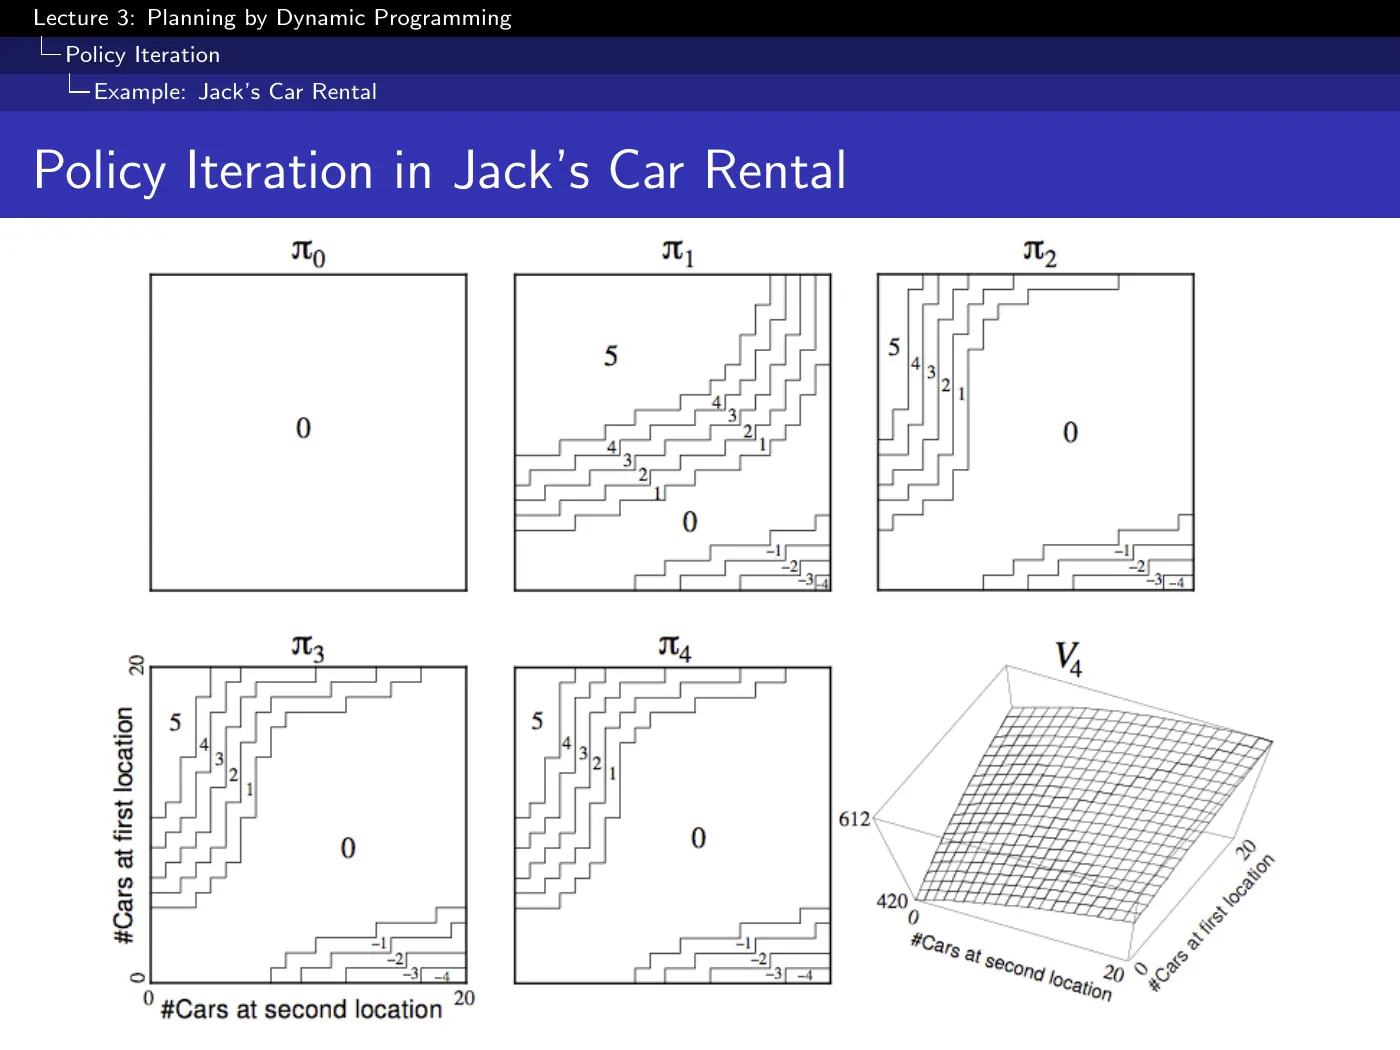Click the '#Cars at second location' axis label under π3
1400x1050 pixels.
click(x=301, y=1010)
